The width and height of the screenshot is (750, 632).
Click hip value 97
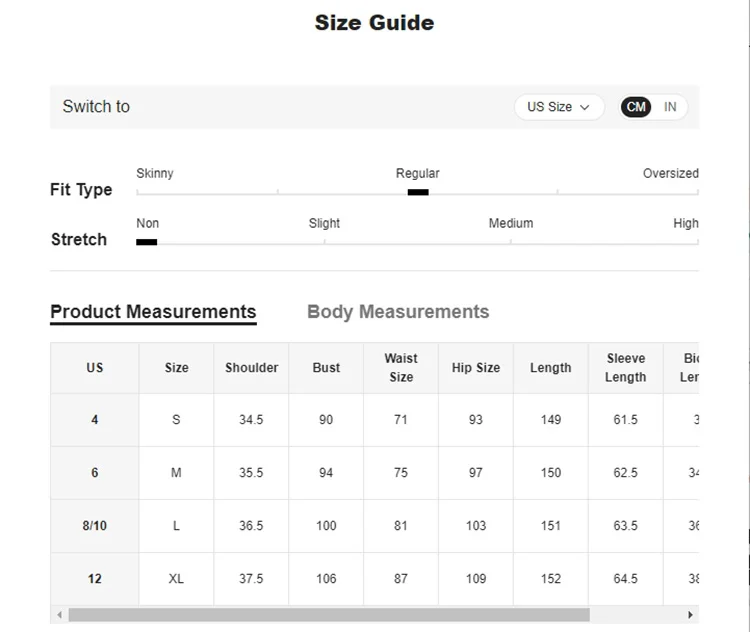[x=476, y=473]
